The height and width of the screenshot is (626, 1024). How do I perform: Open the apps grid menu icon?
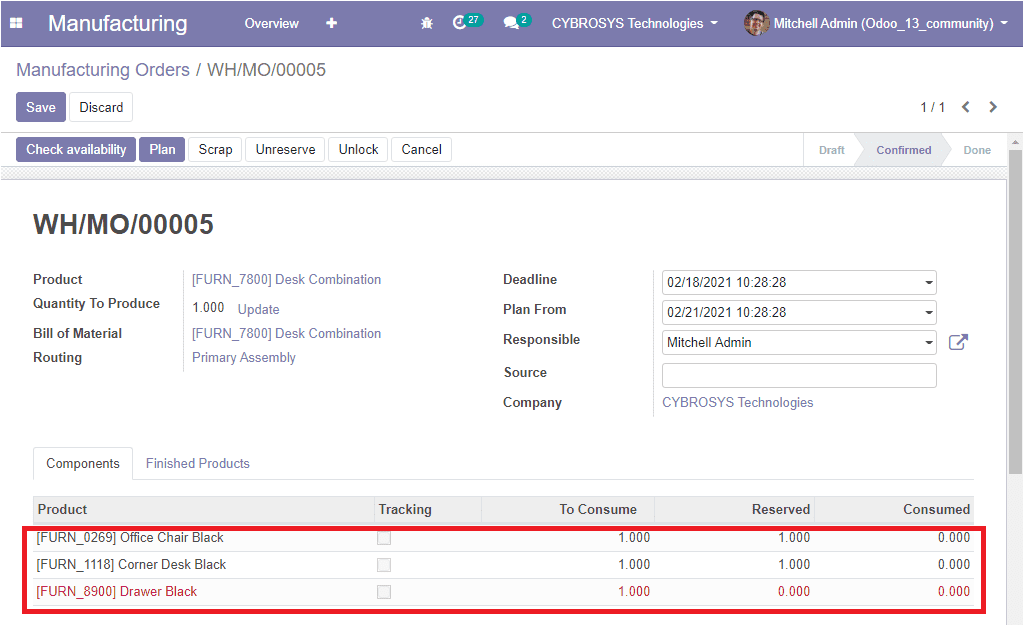[x=16, y=23]
